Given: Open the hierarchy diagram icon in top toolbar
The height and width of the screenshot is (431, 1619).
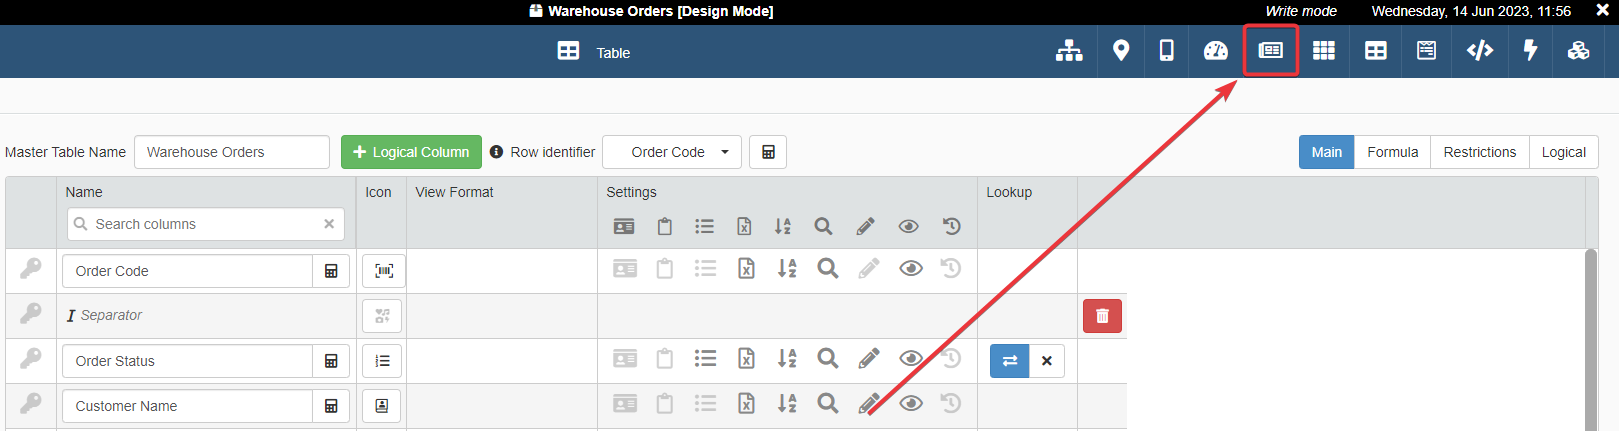Looking at the screenshot, I should (1069, 51).
